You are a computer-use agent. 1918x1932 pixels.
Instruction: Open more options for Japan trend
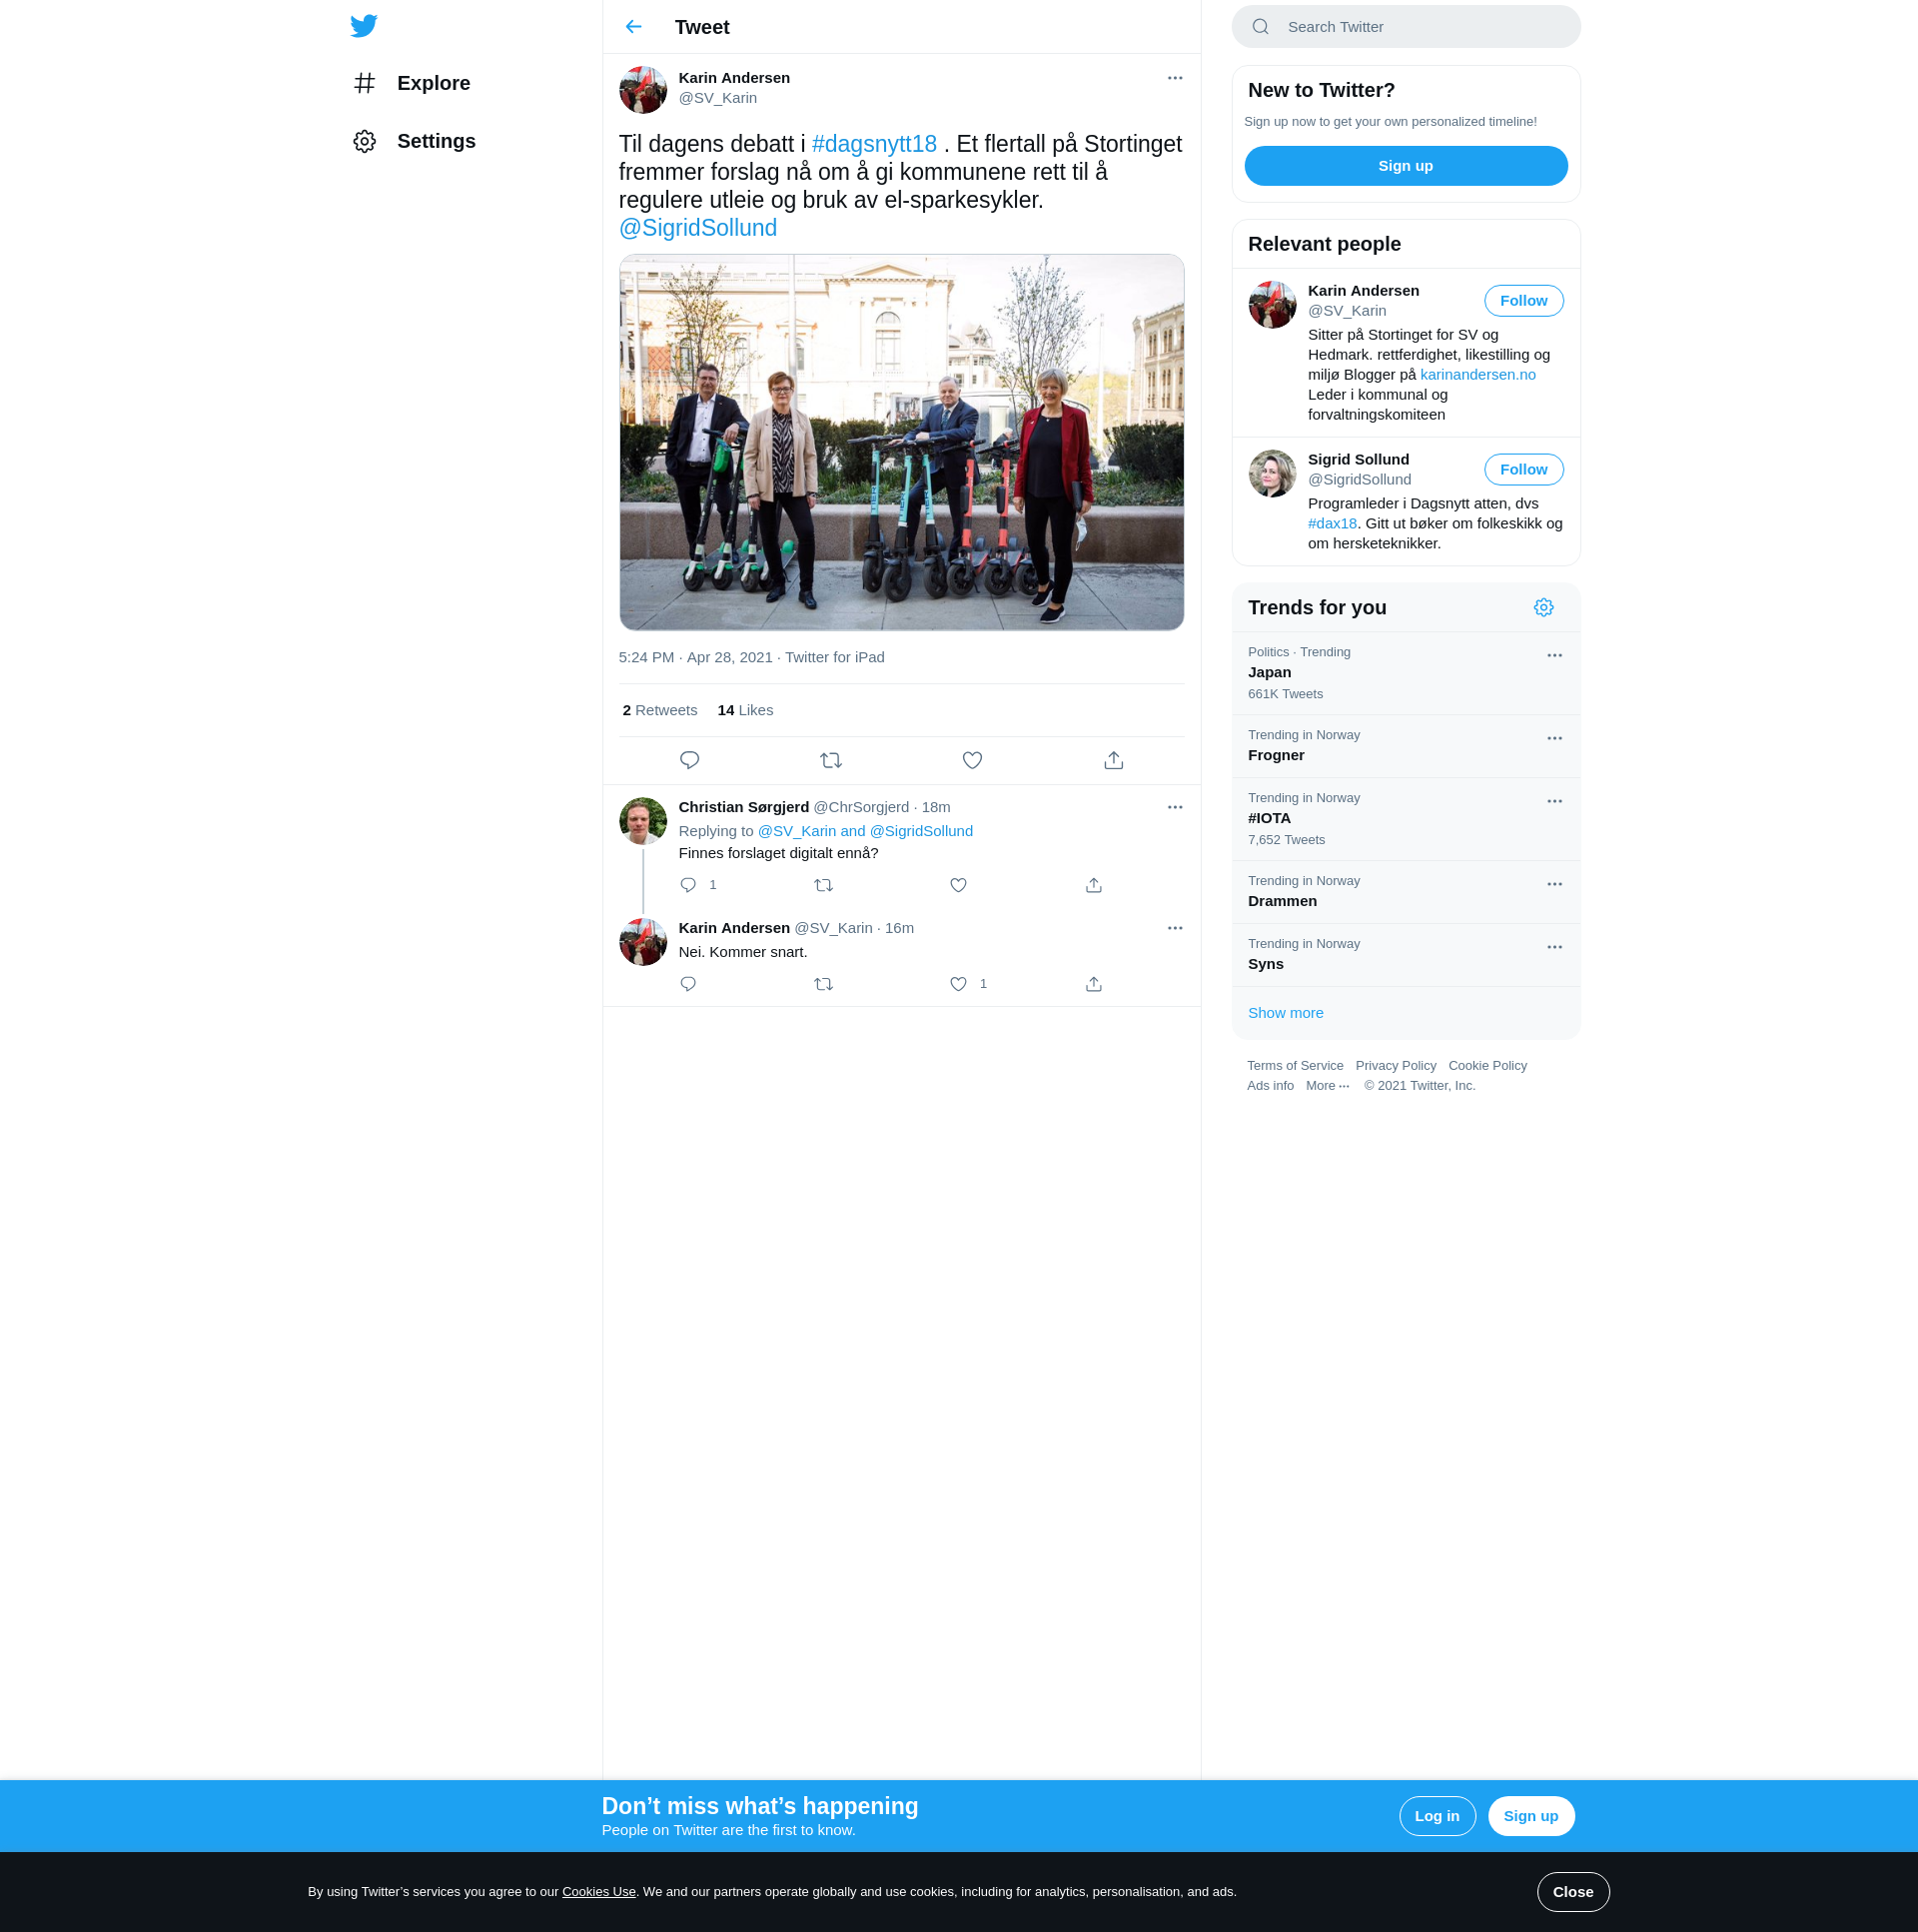[1554, 656]
